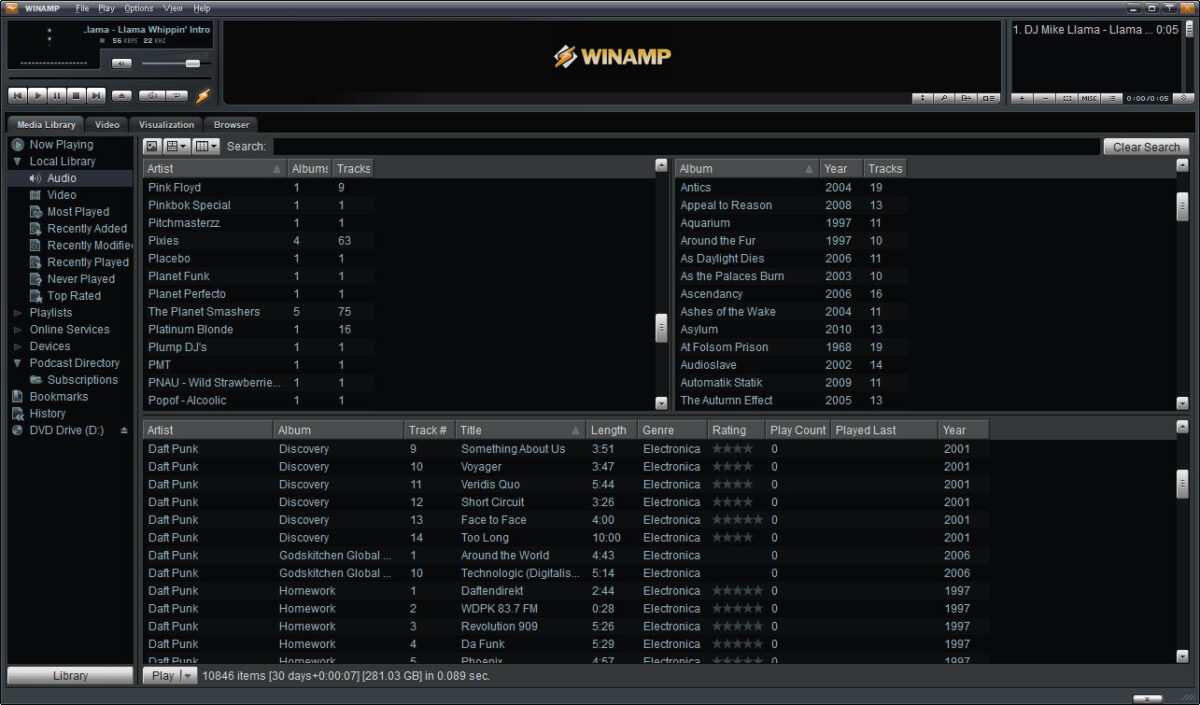
Task: Open the Options menu
Action: [139, 8]
